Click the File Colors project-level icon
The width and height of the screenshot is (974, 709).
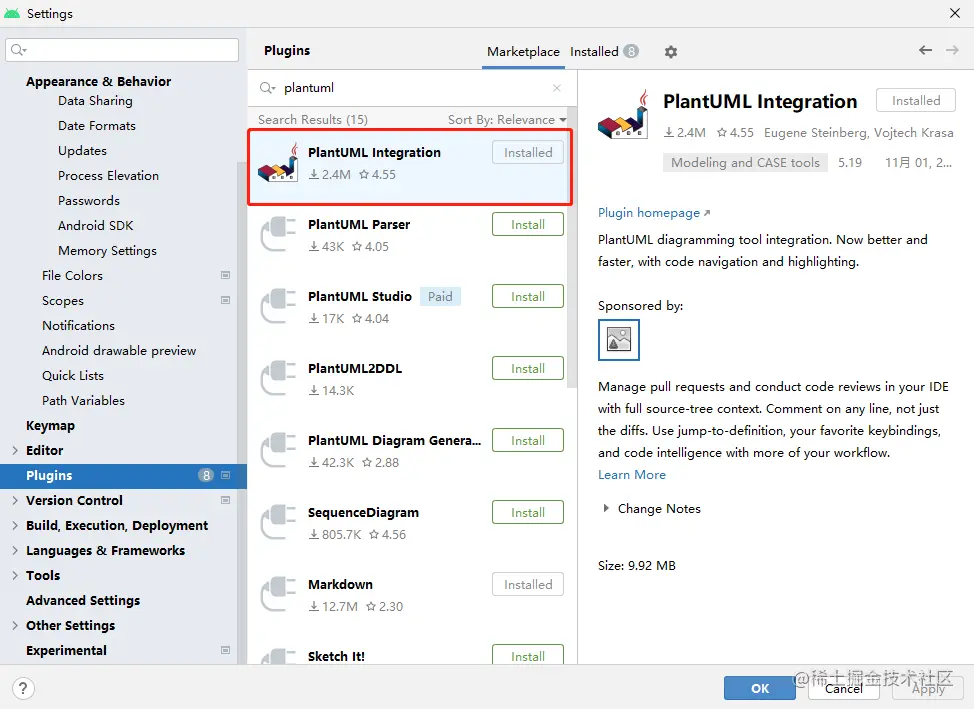tap(225, 275)
